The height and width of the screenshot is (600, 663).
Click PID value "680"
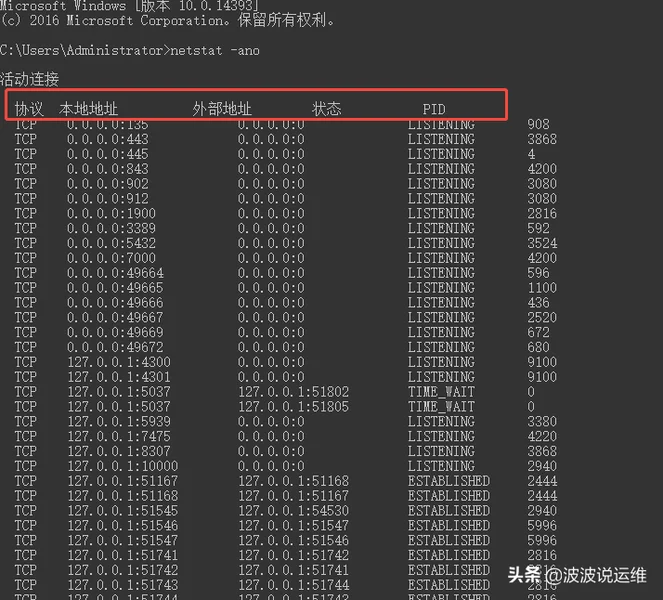coord(538,347)
